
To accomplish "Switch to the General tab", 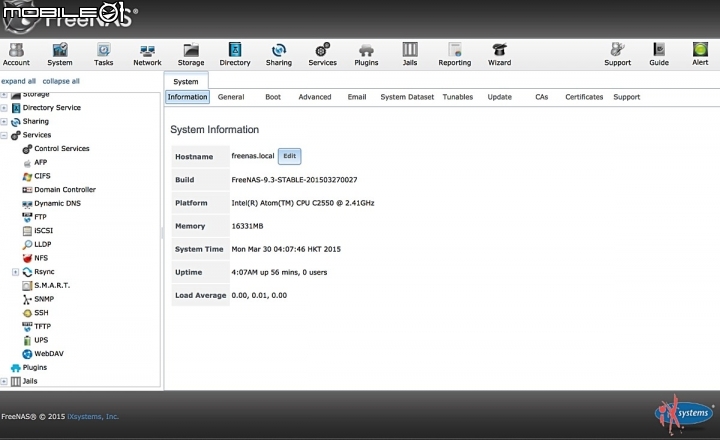I will point(231,97).
